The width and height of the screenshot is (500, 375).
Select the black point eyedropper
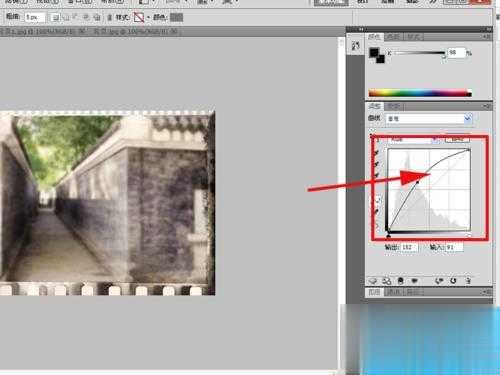pyautogui.click(x=377, y=153)
